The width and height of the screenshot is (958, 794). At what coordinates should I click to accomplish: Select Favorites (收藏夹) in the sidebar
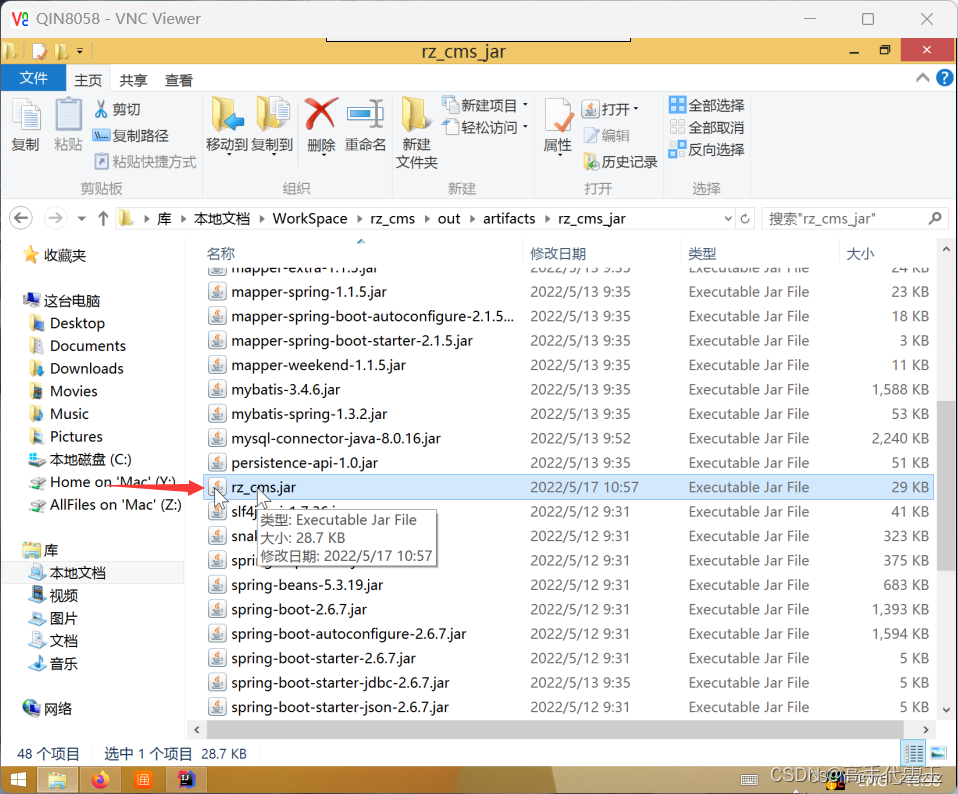pyautogui.click(x=55, y=255)
